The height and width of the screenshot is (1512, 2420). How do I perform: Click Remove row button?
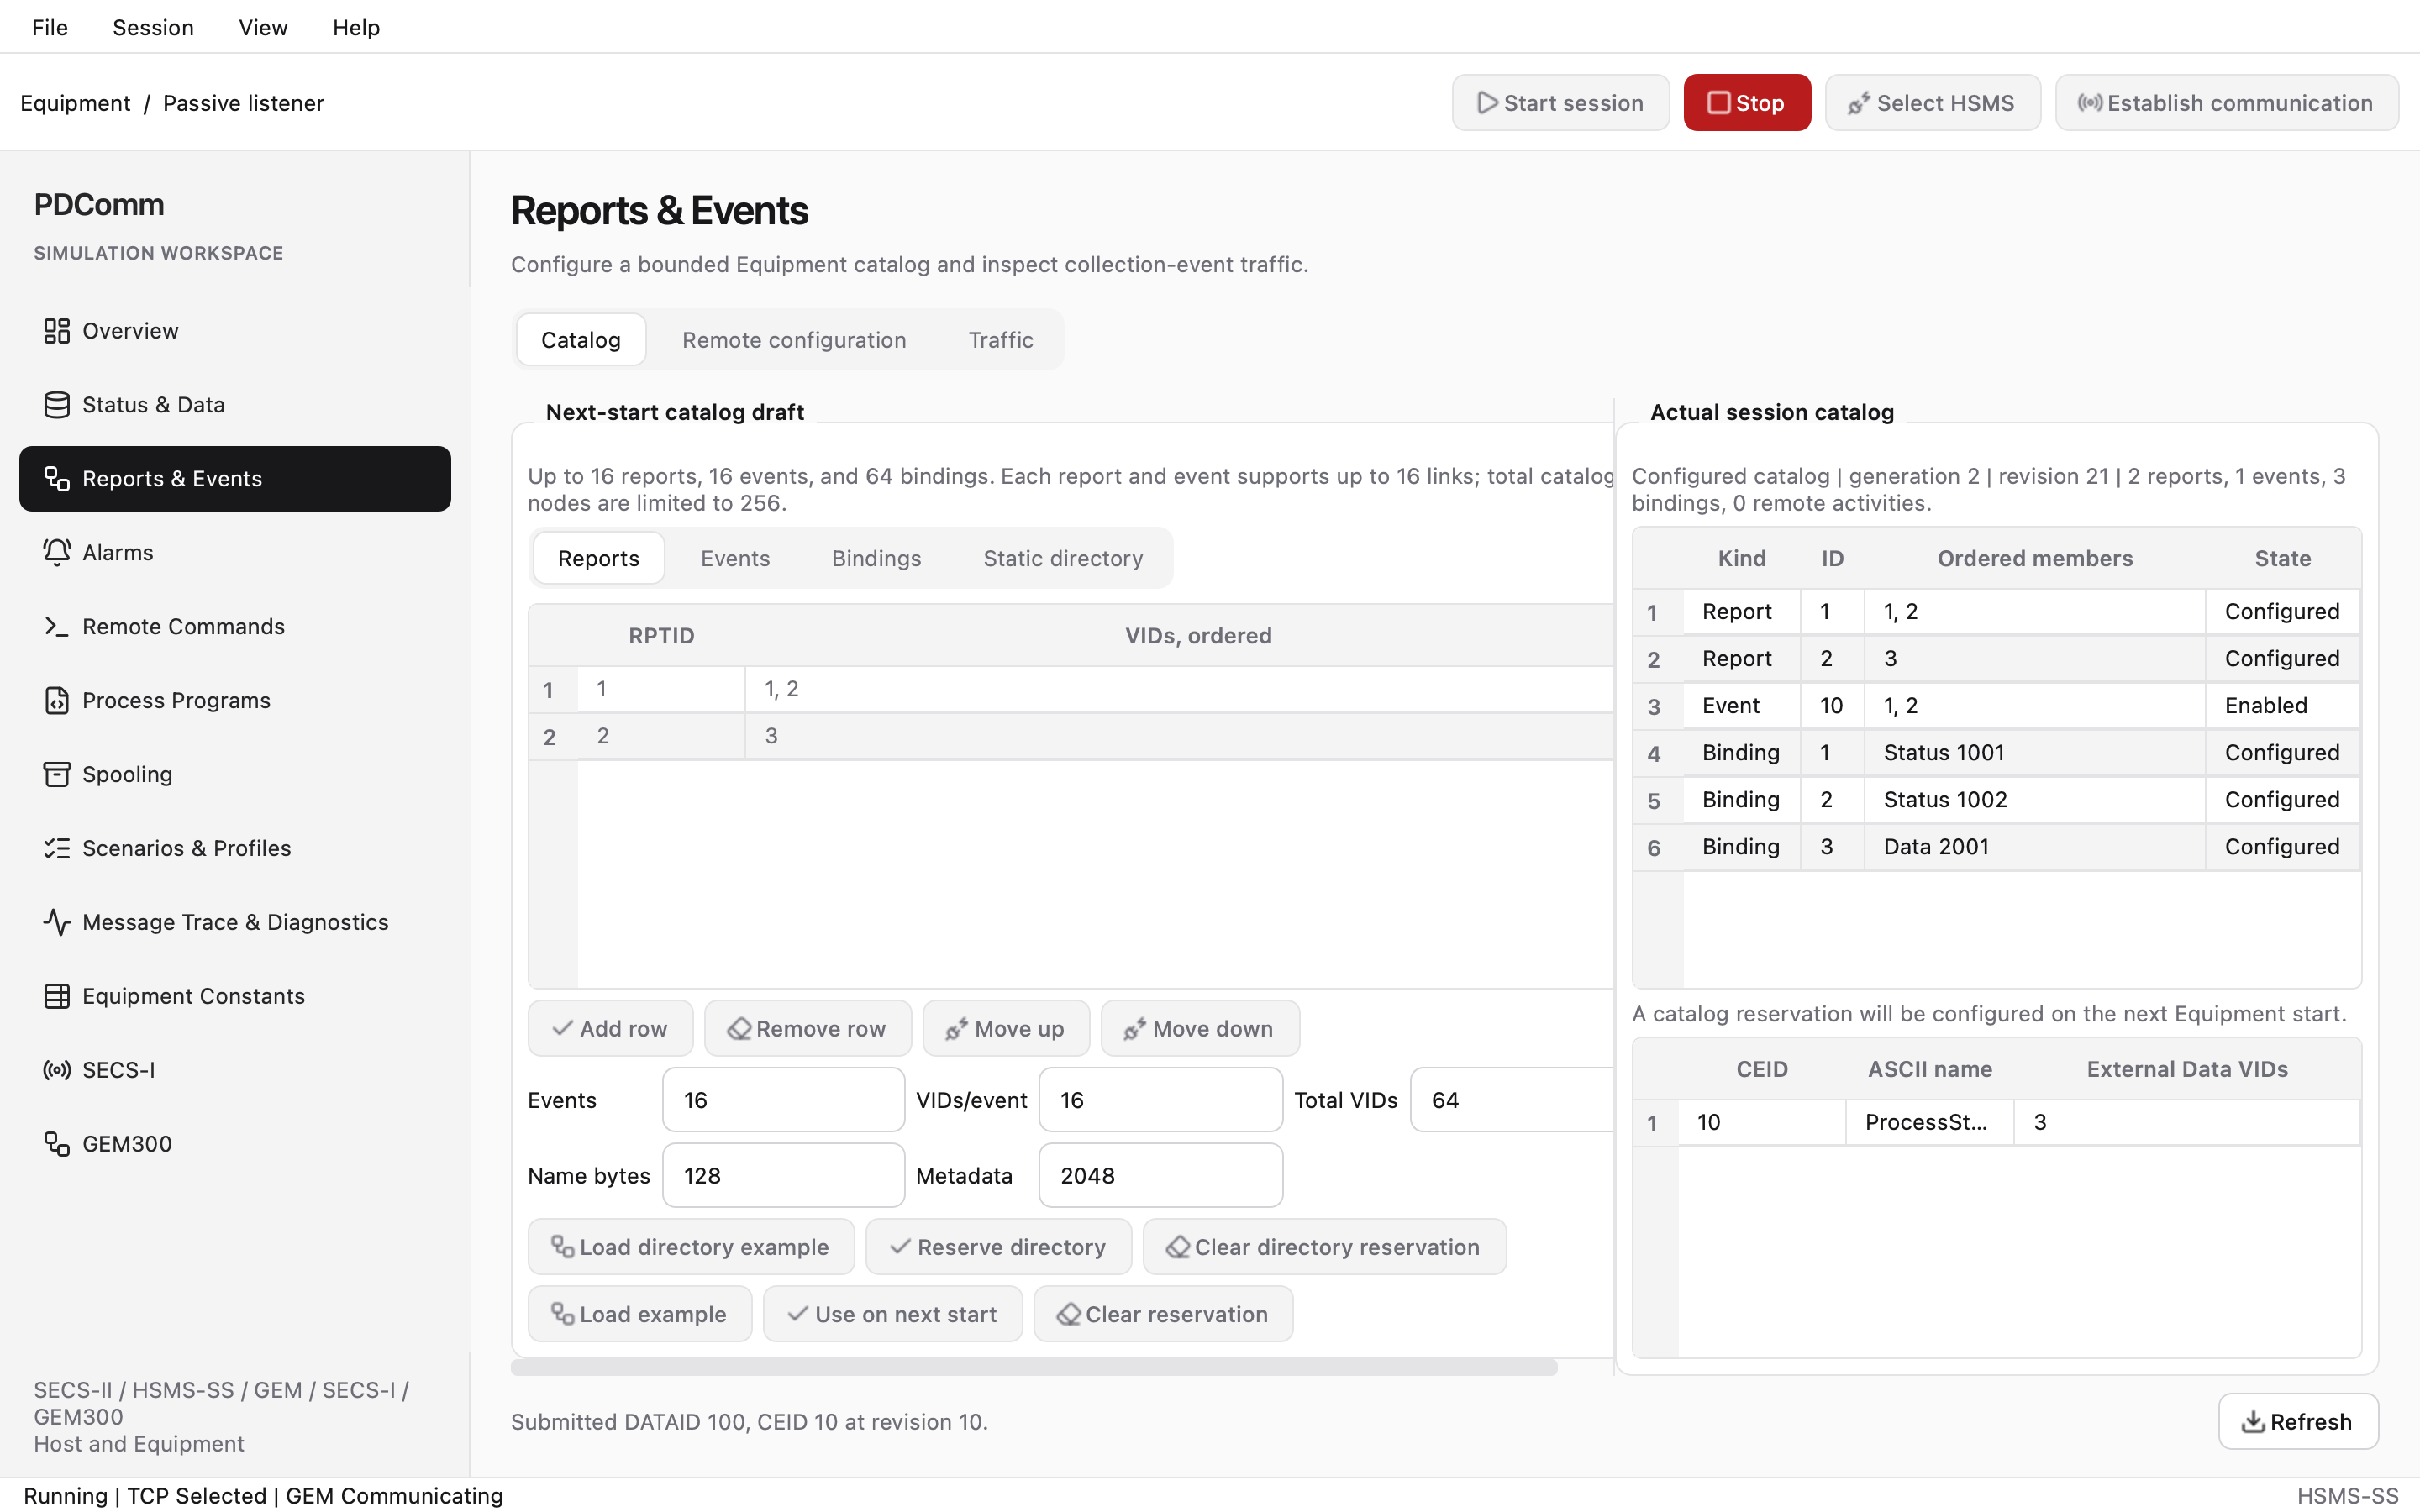coord(808,1029)
